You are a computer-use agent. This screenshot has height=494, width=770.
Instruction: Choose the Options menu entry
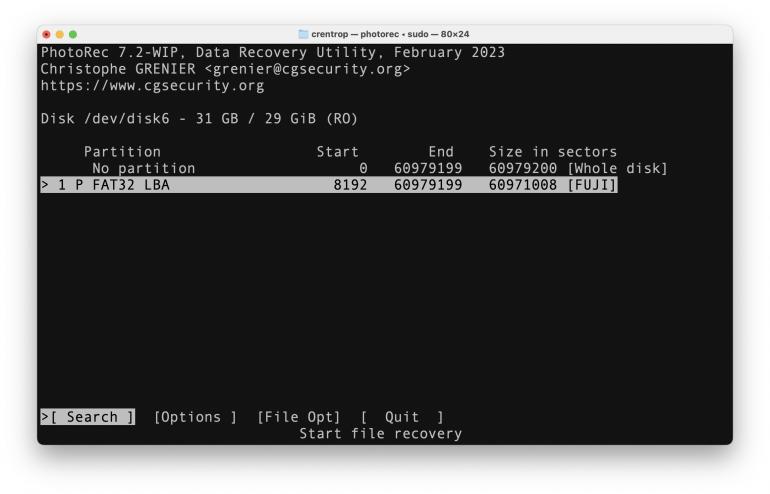pyautogui.click(x=195, y=417)
